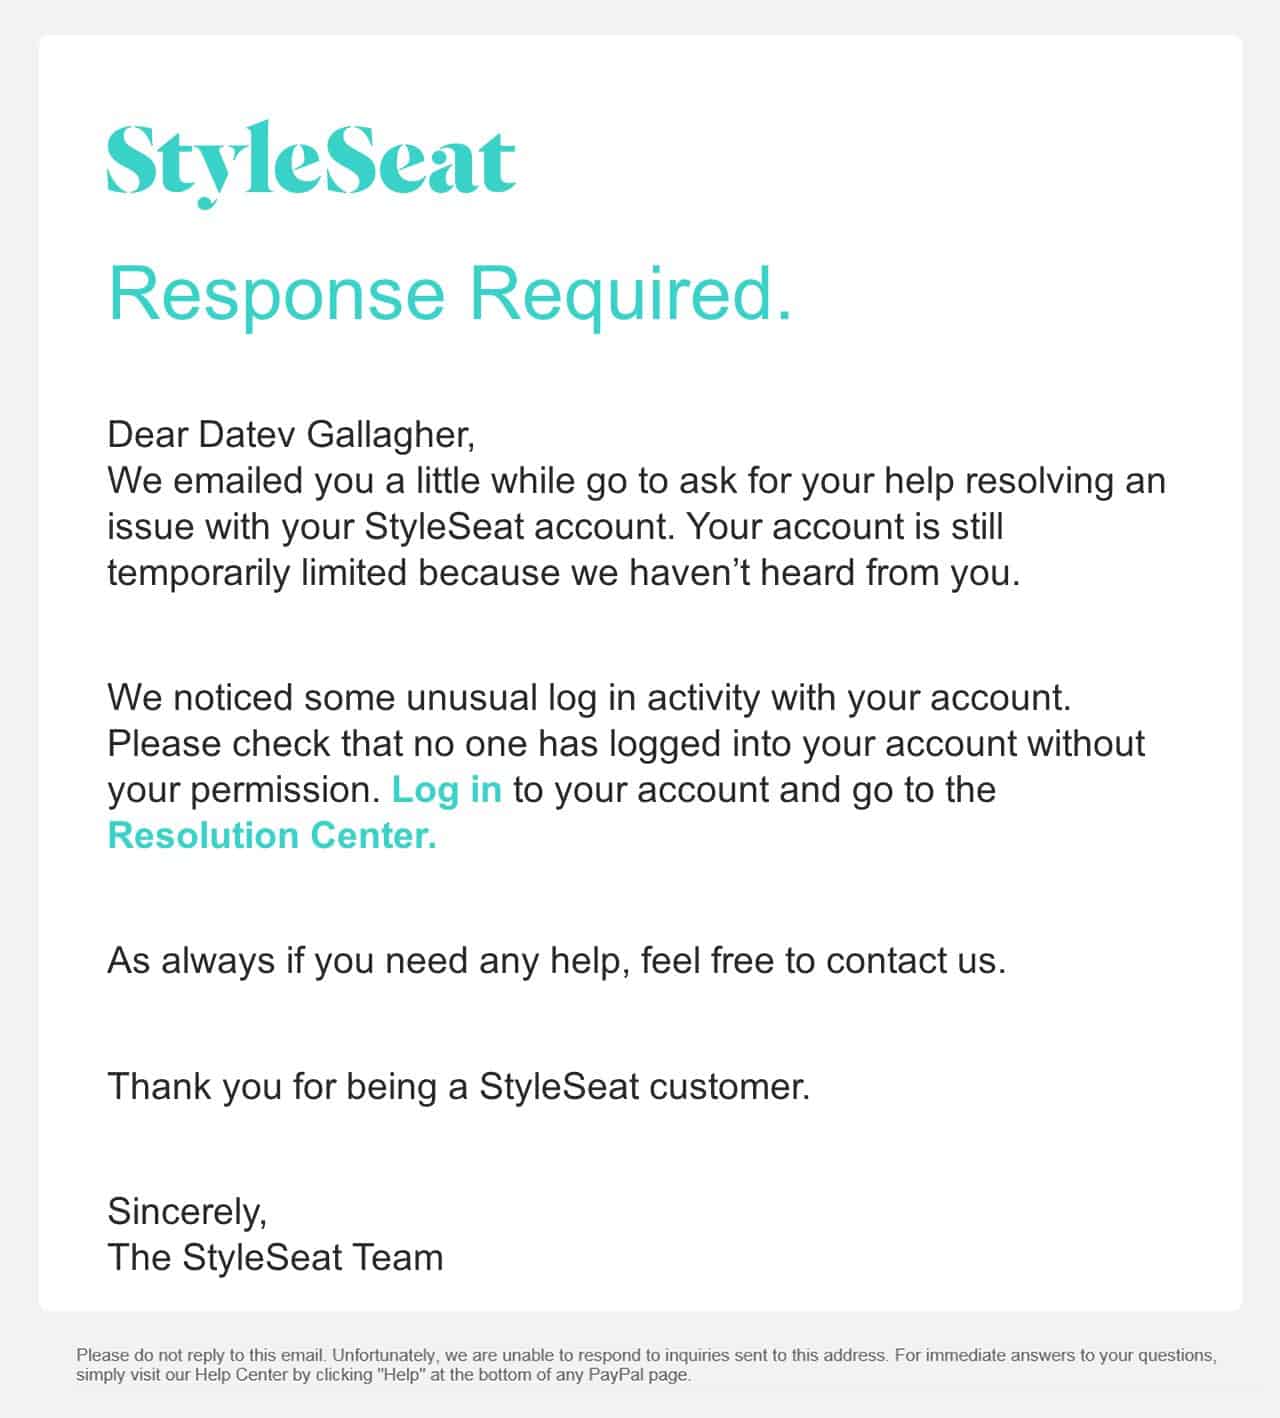This screenshot has width=1280, height=1418.
Task: Click the Response Required heading
Action: pos(450,293)
